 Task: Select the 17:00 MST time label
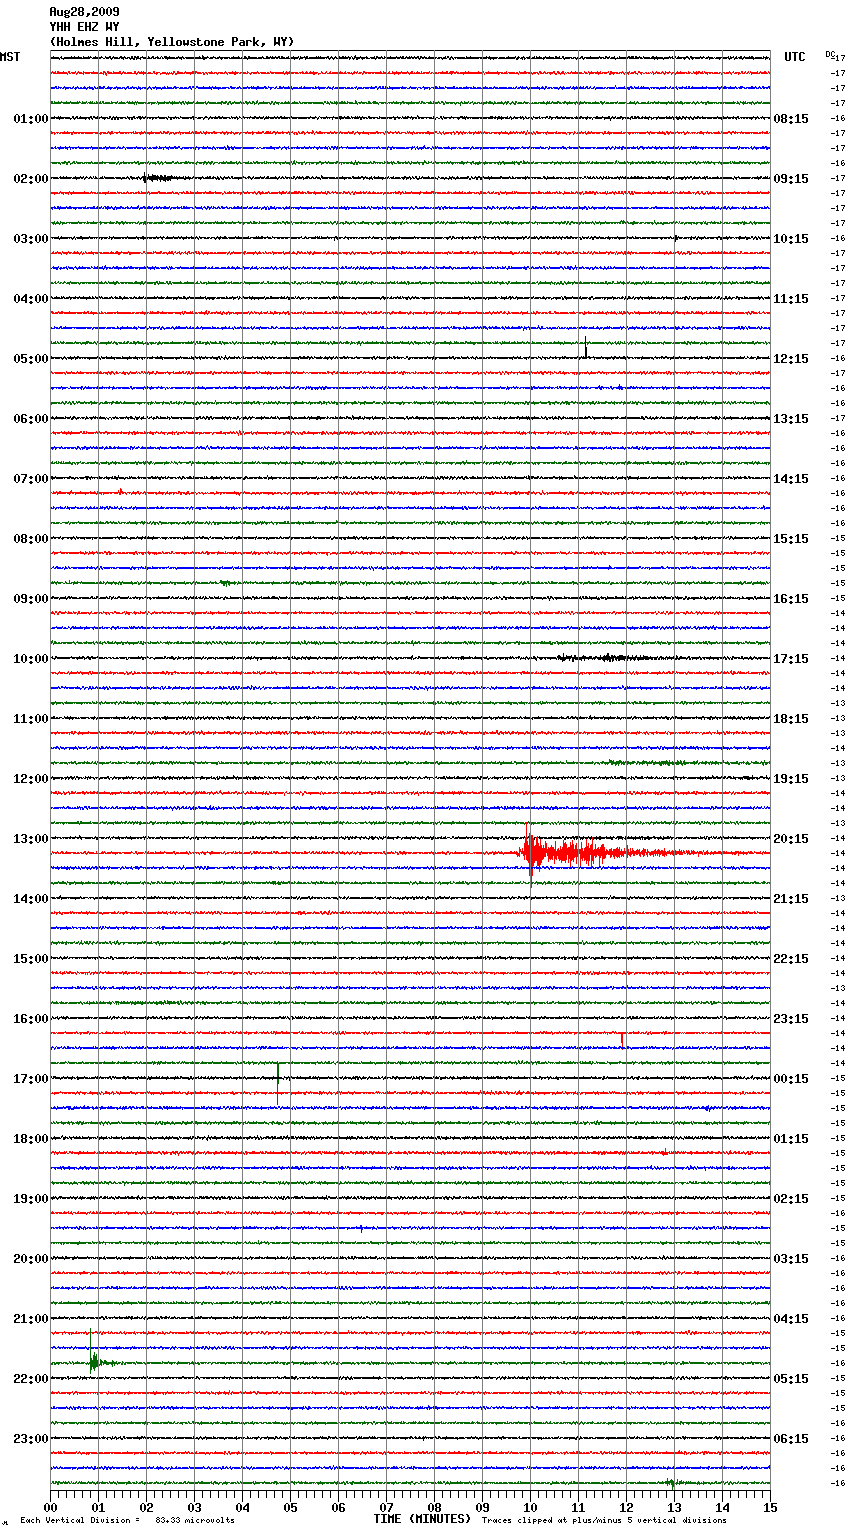pyautogui.click(x=31, y=1079)
